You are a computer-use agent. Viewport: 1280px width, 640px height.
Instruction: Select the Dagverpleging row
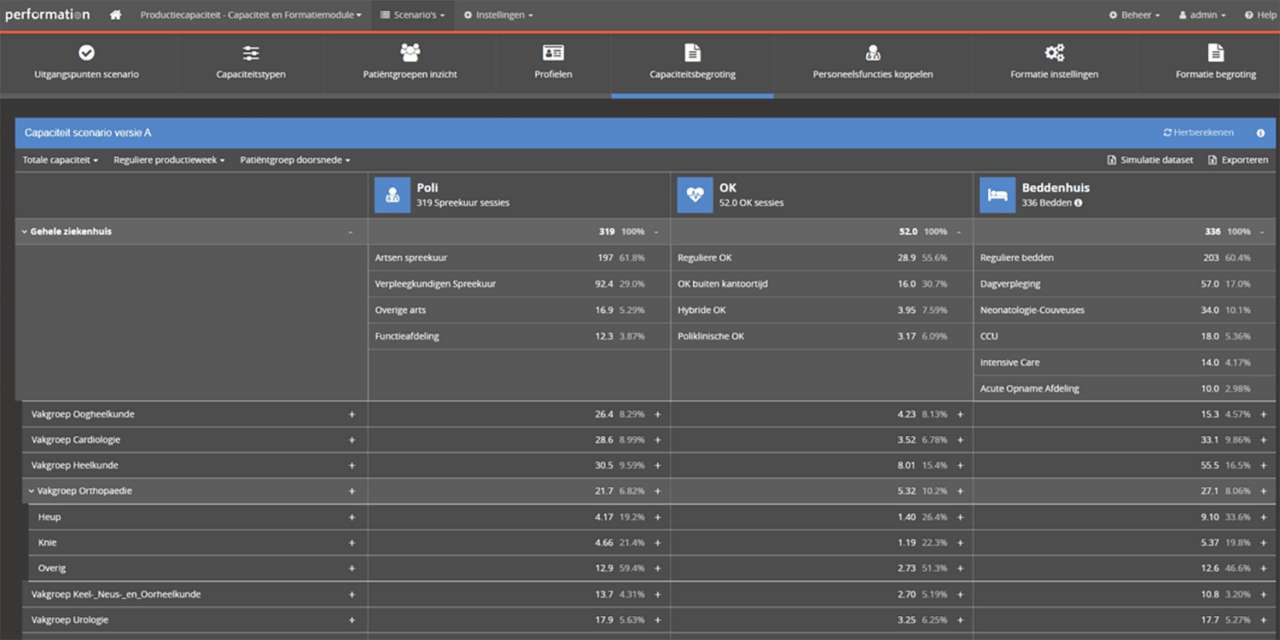1126,284
